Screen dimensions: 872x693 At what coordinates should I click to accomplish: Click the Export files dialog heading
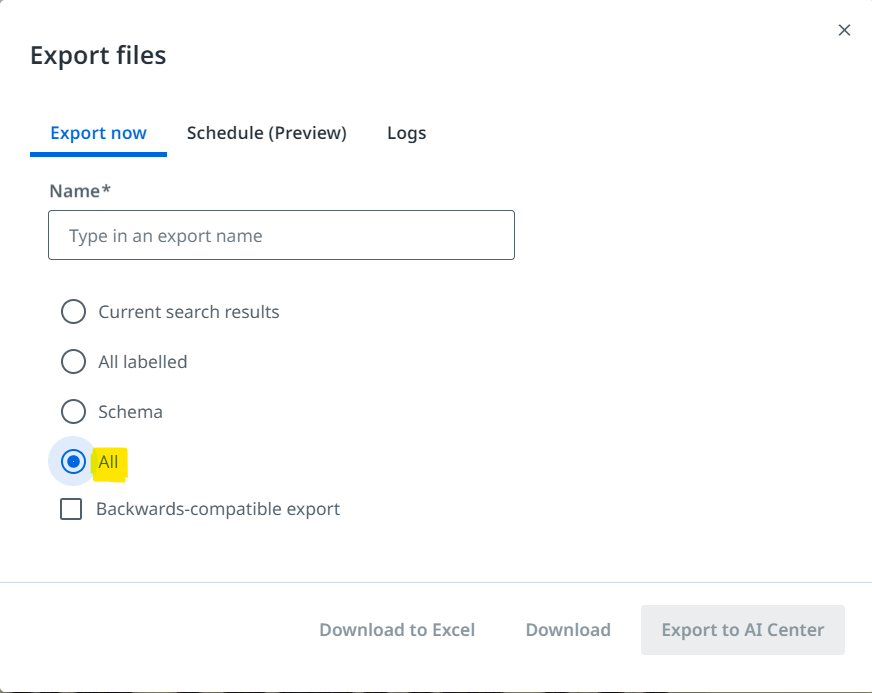click(x=98, y=55)
